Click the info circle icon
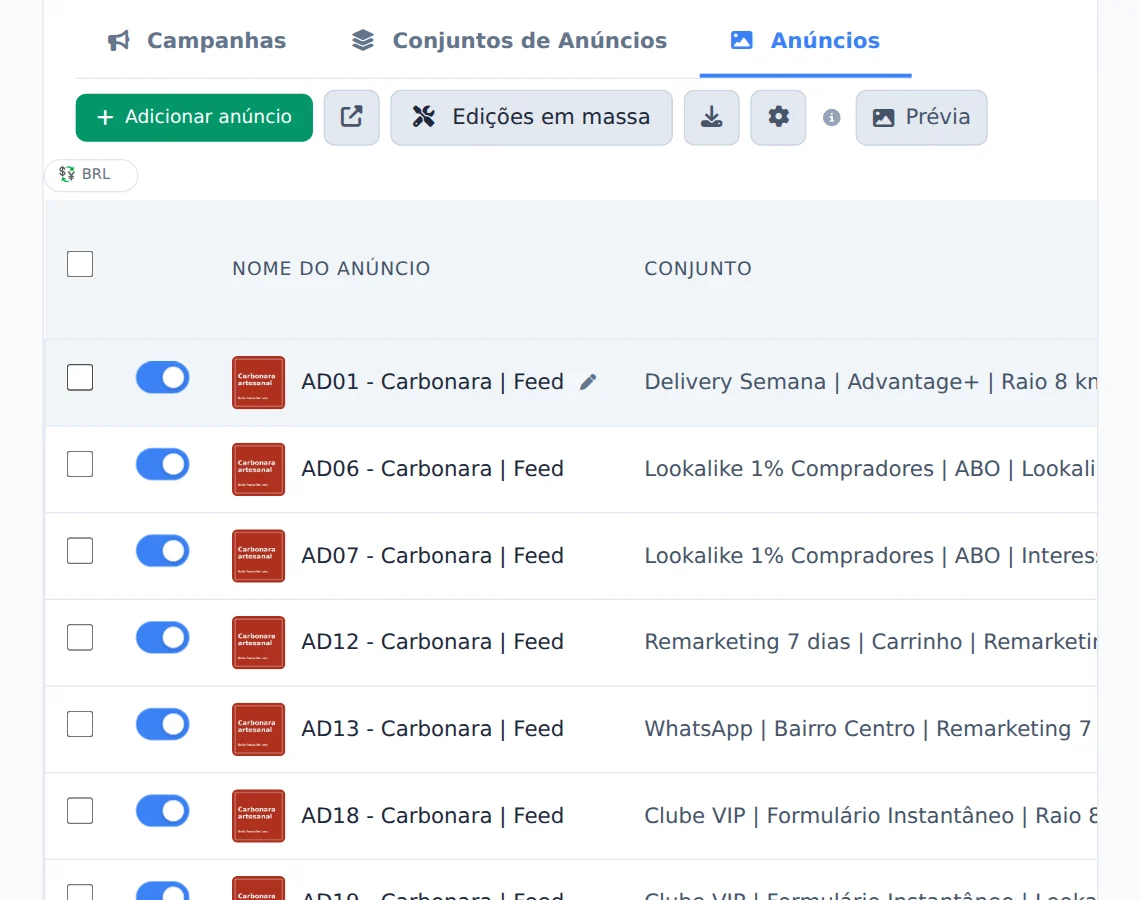The image size is (1141, 900). [x=832, y=117]
